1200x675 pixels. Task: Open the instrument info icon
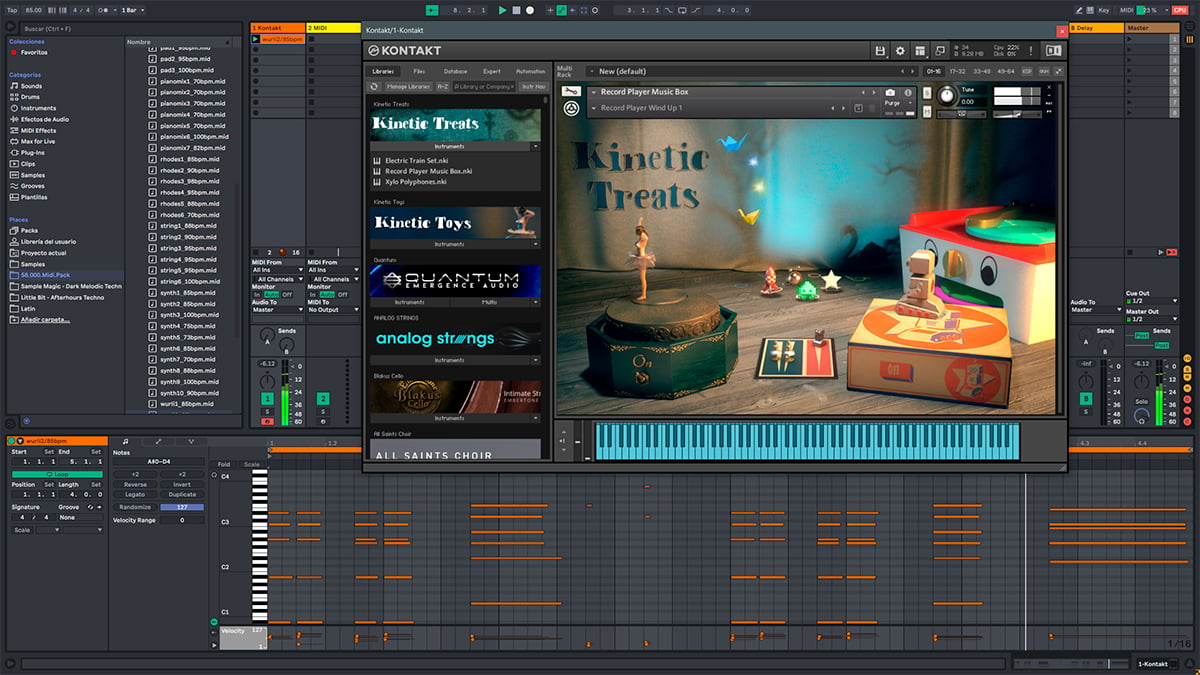click(909, 92)
